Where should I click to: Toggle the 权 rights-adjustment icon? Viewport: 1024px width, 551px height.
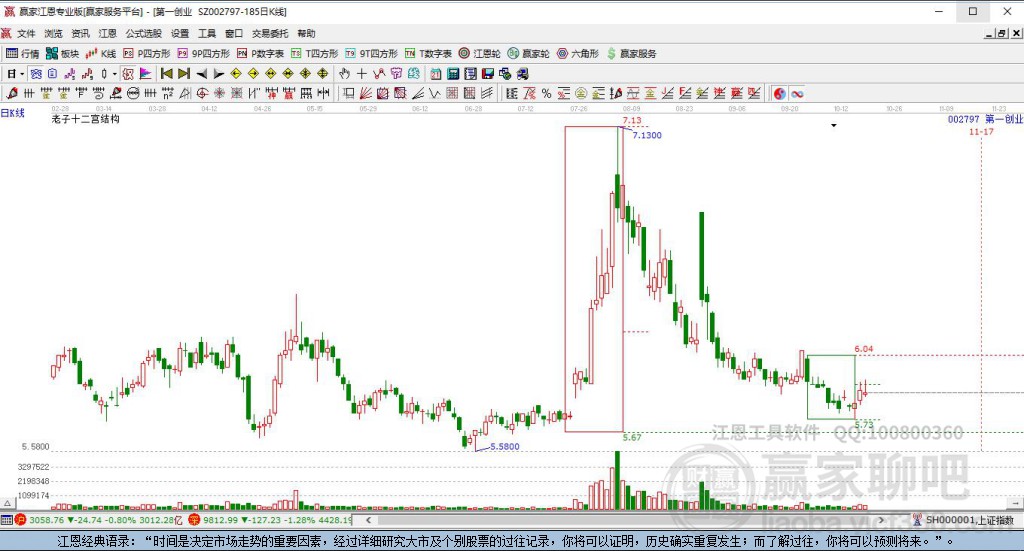point(128,74)
